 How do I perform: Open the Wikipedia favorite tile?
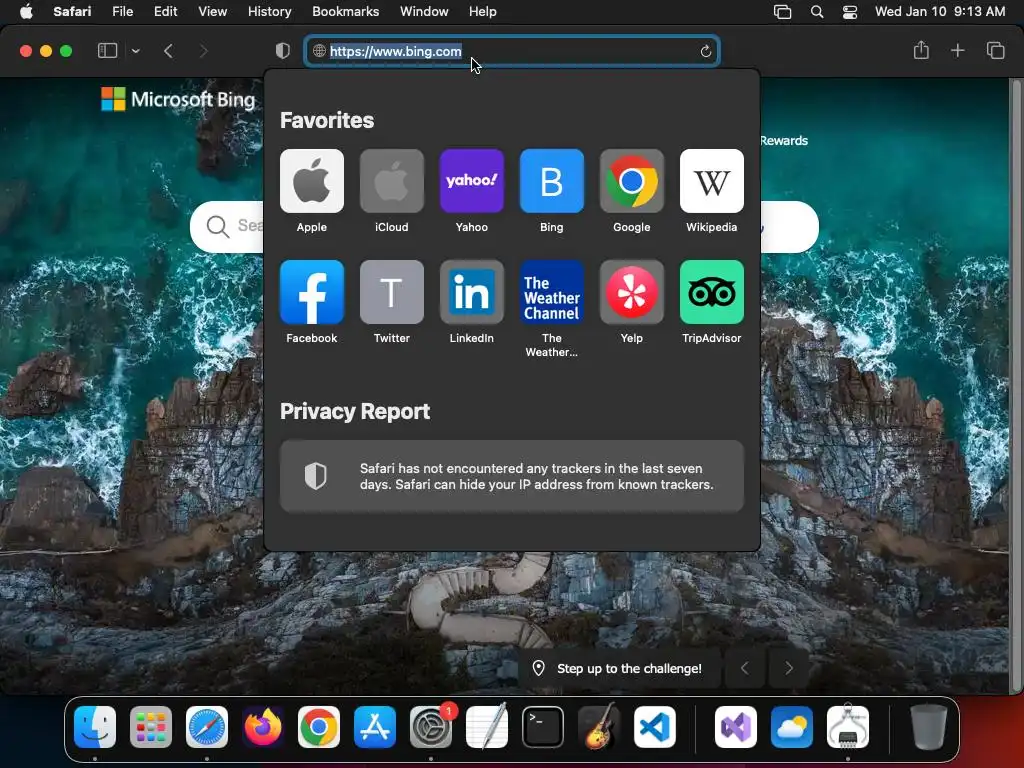click(711, 181)
